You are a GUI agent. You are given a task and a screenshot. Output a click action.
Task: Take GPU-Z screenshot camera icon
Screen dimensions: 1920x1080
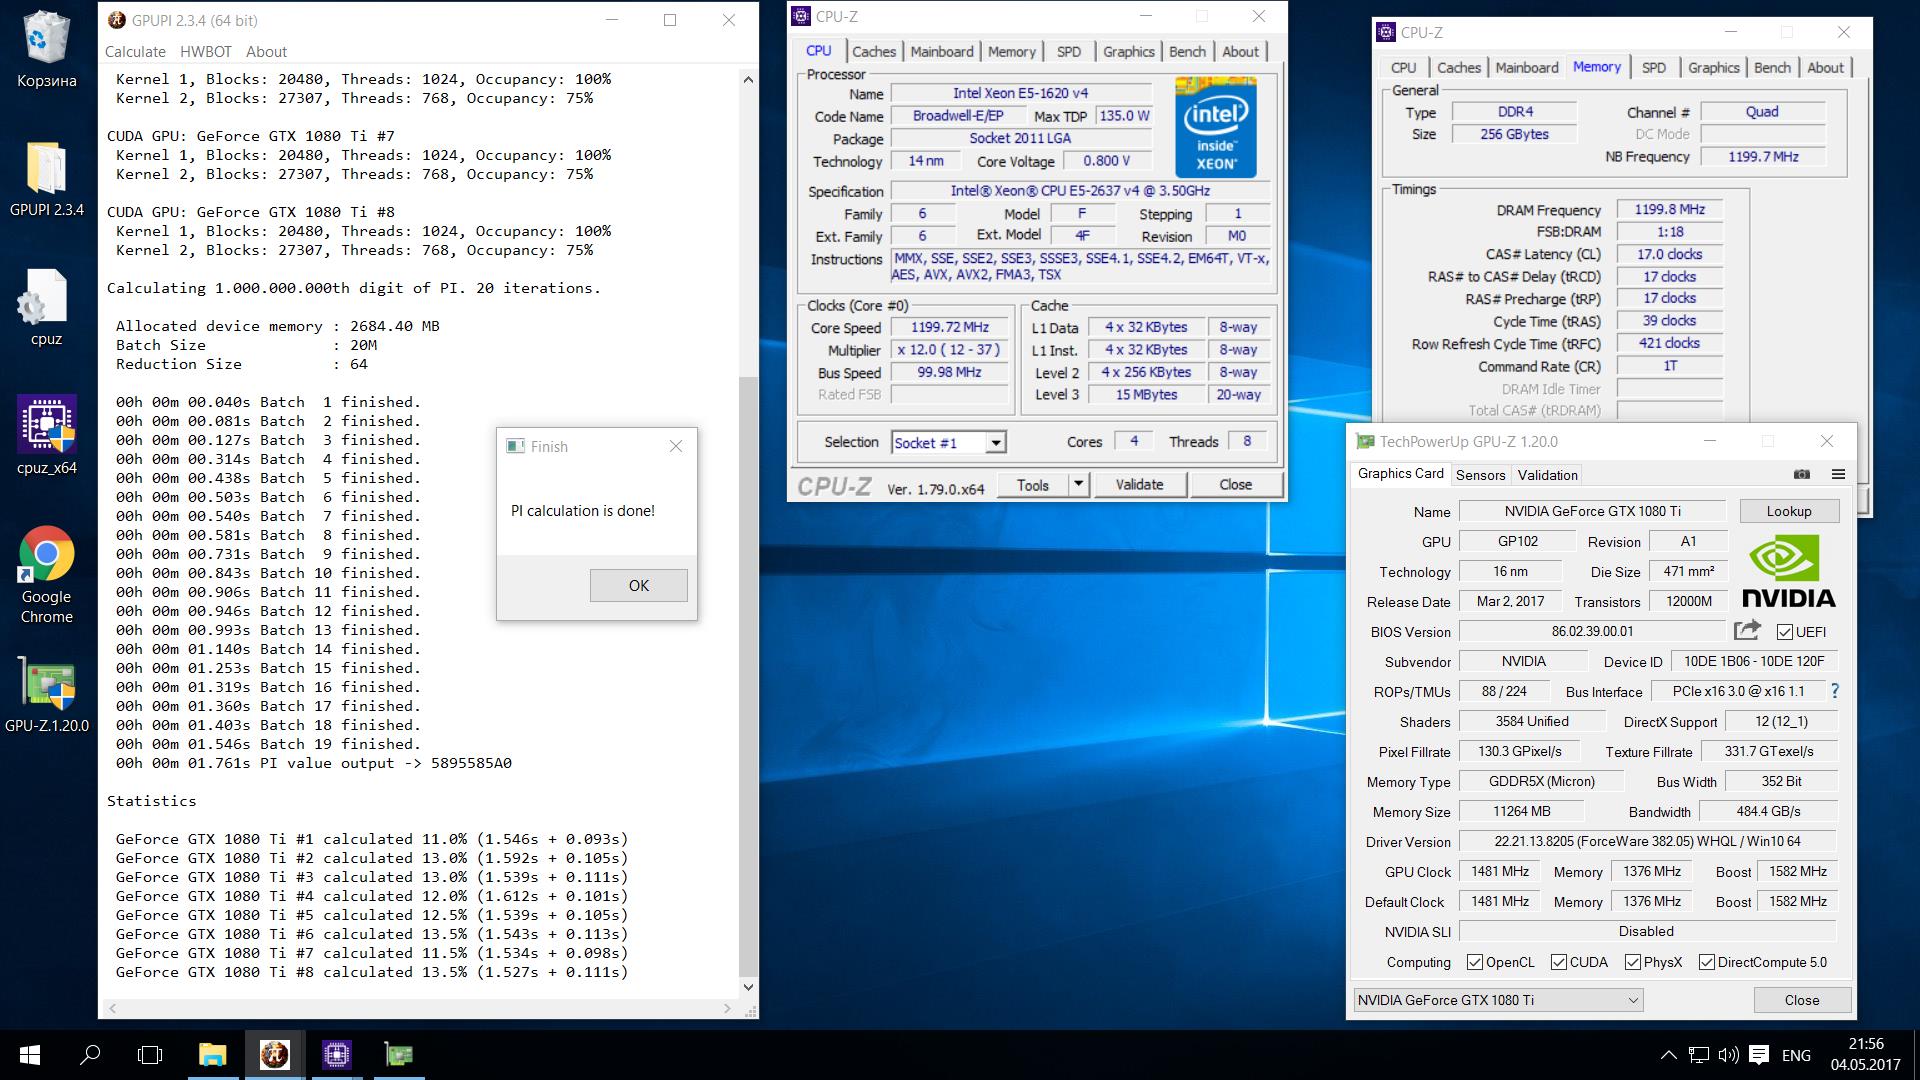tap(1802, 474)
